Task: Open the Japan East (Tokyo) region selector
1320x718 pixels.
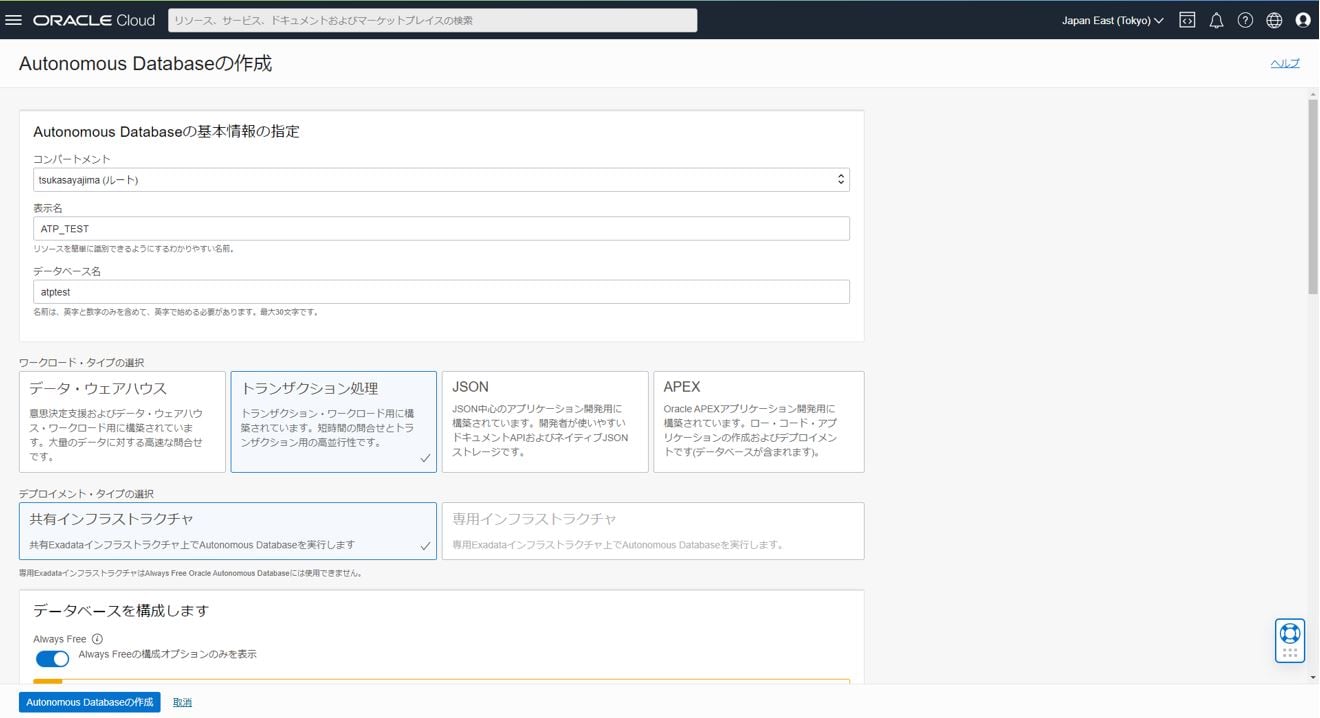Action: click(1112, 19)
